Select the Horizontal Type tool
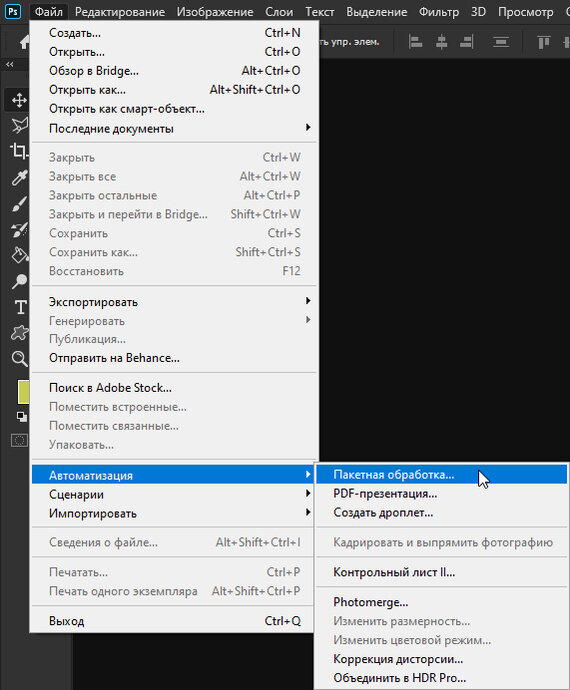This screenshot has height=690, width=570. (x=20, y=307)
